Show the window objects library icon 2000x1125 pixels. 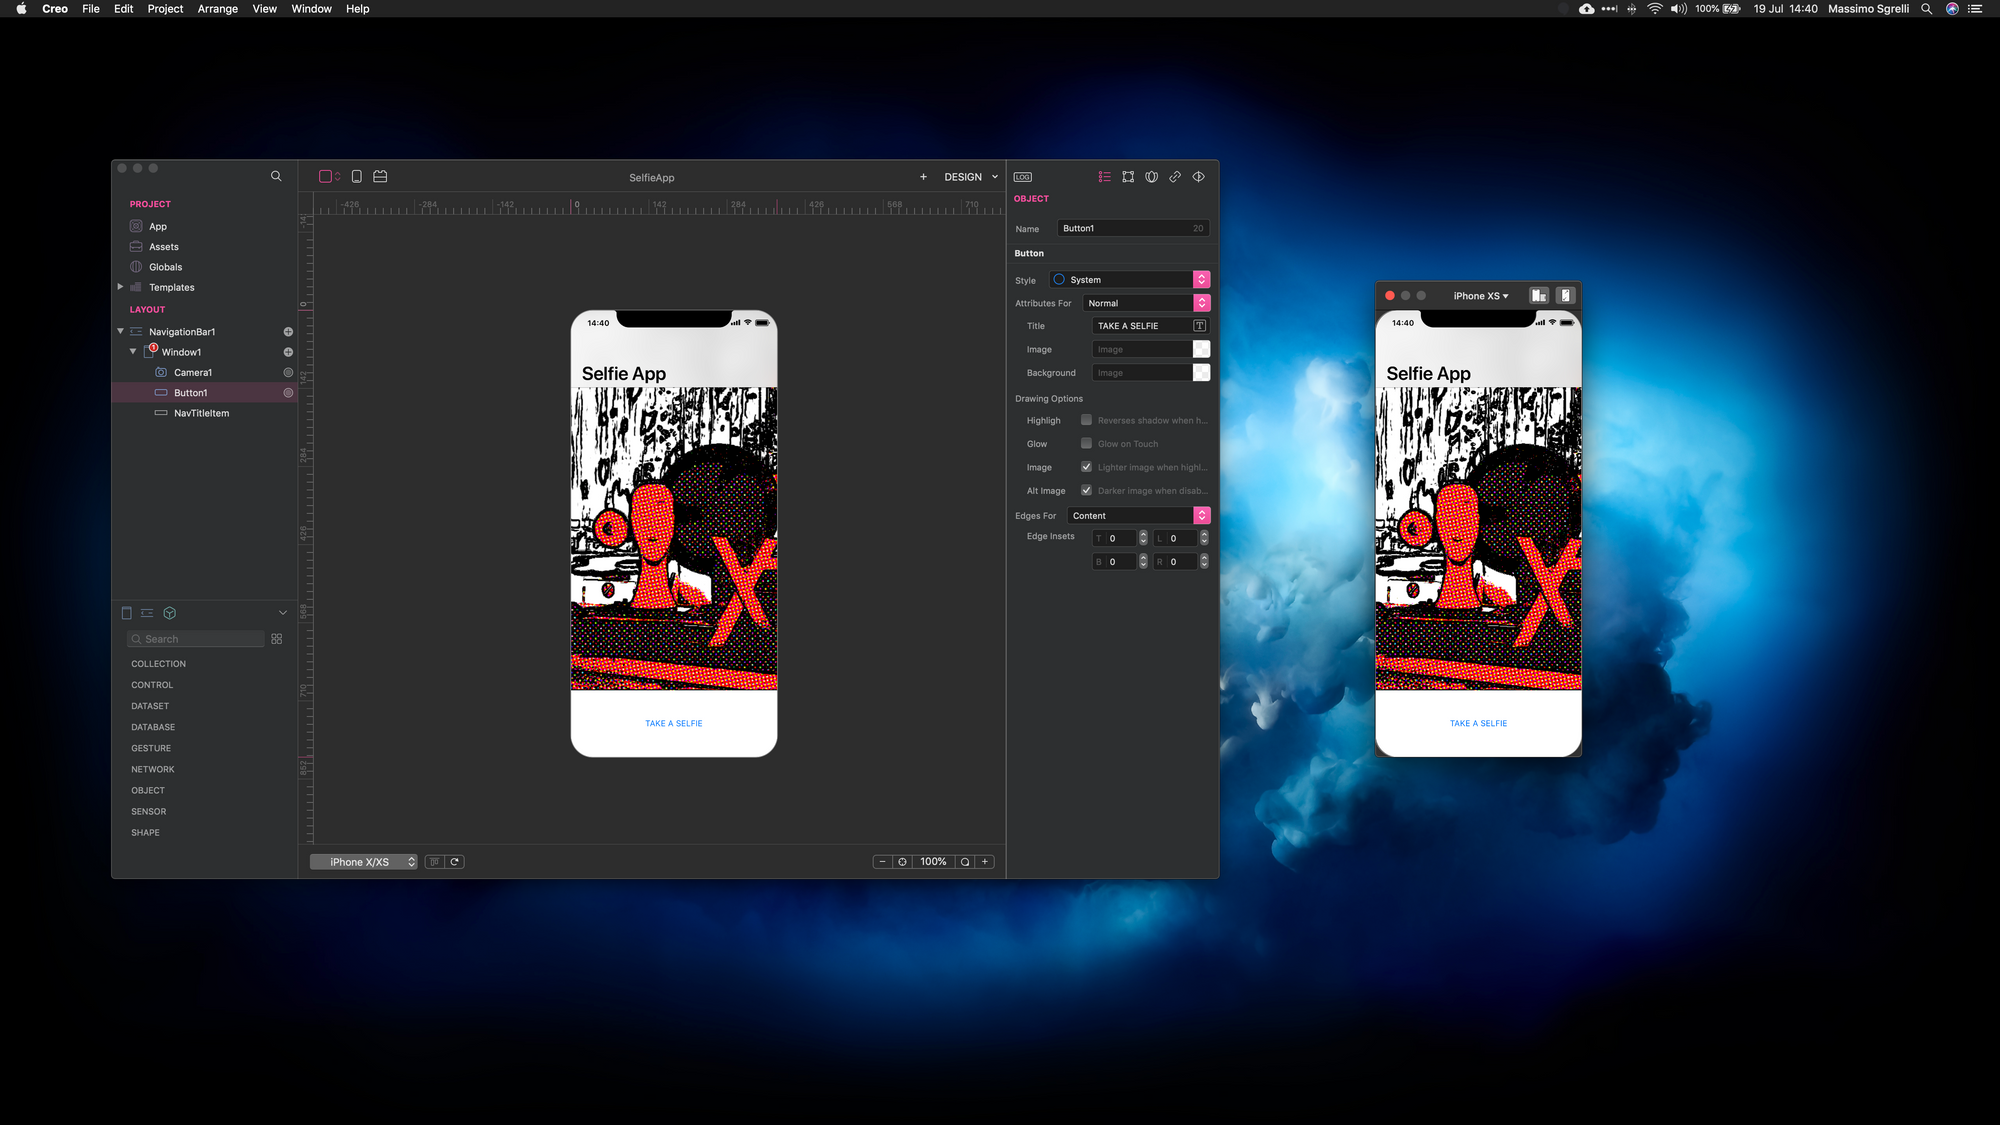click(x=126, y=613)
